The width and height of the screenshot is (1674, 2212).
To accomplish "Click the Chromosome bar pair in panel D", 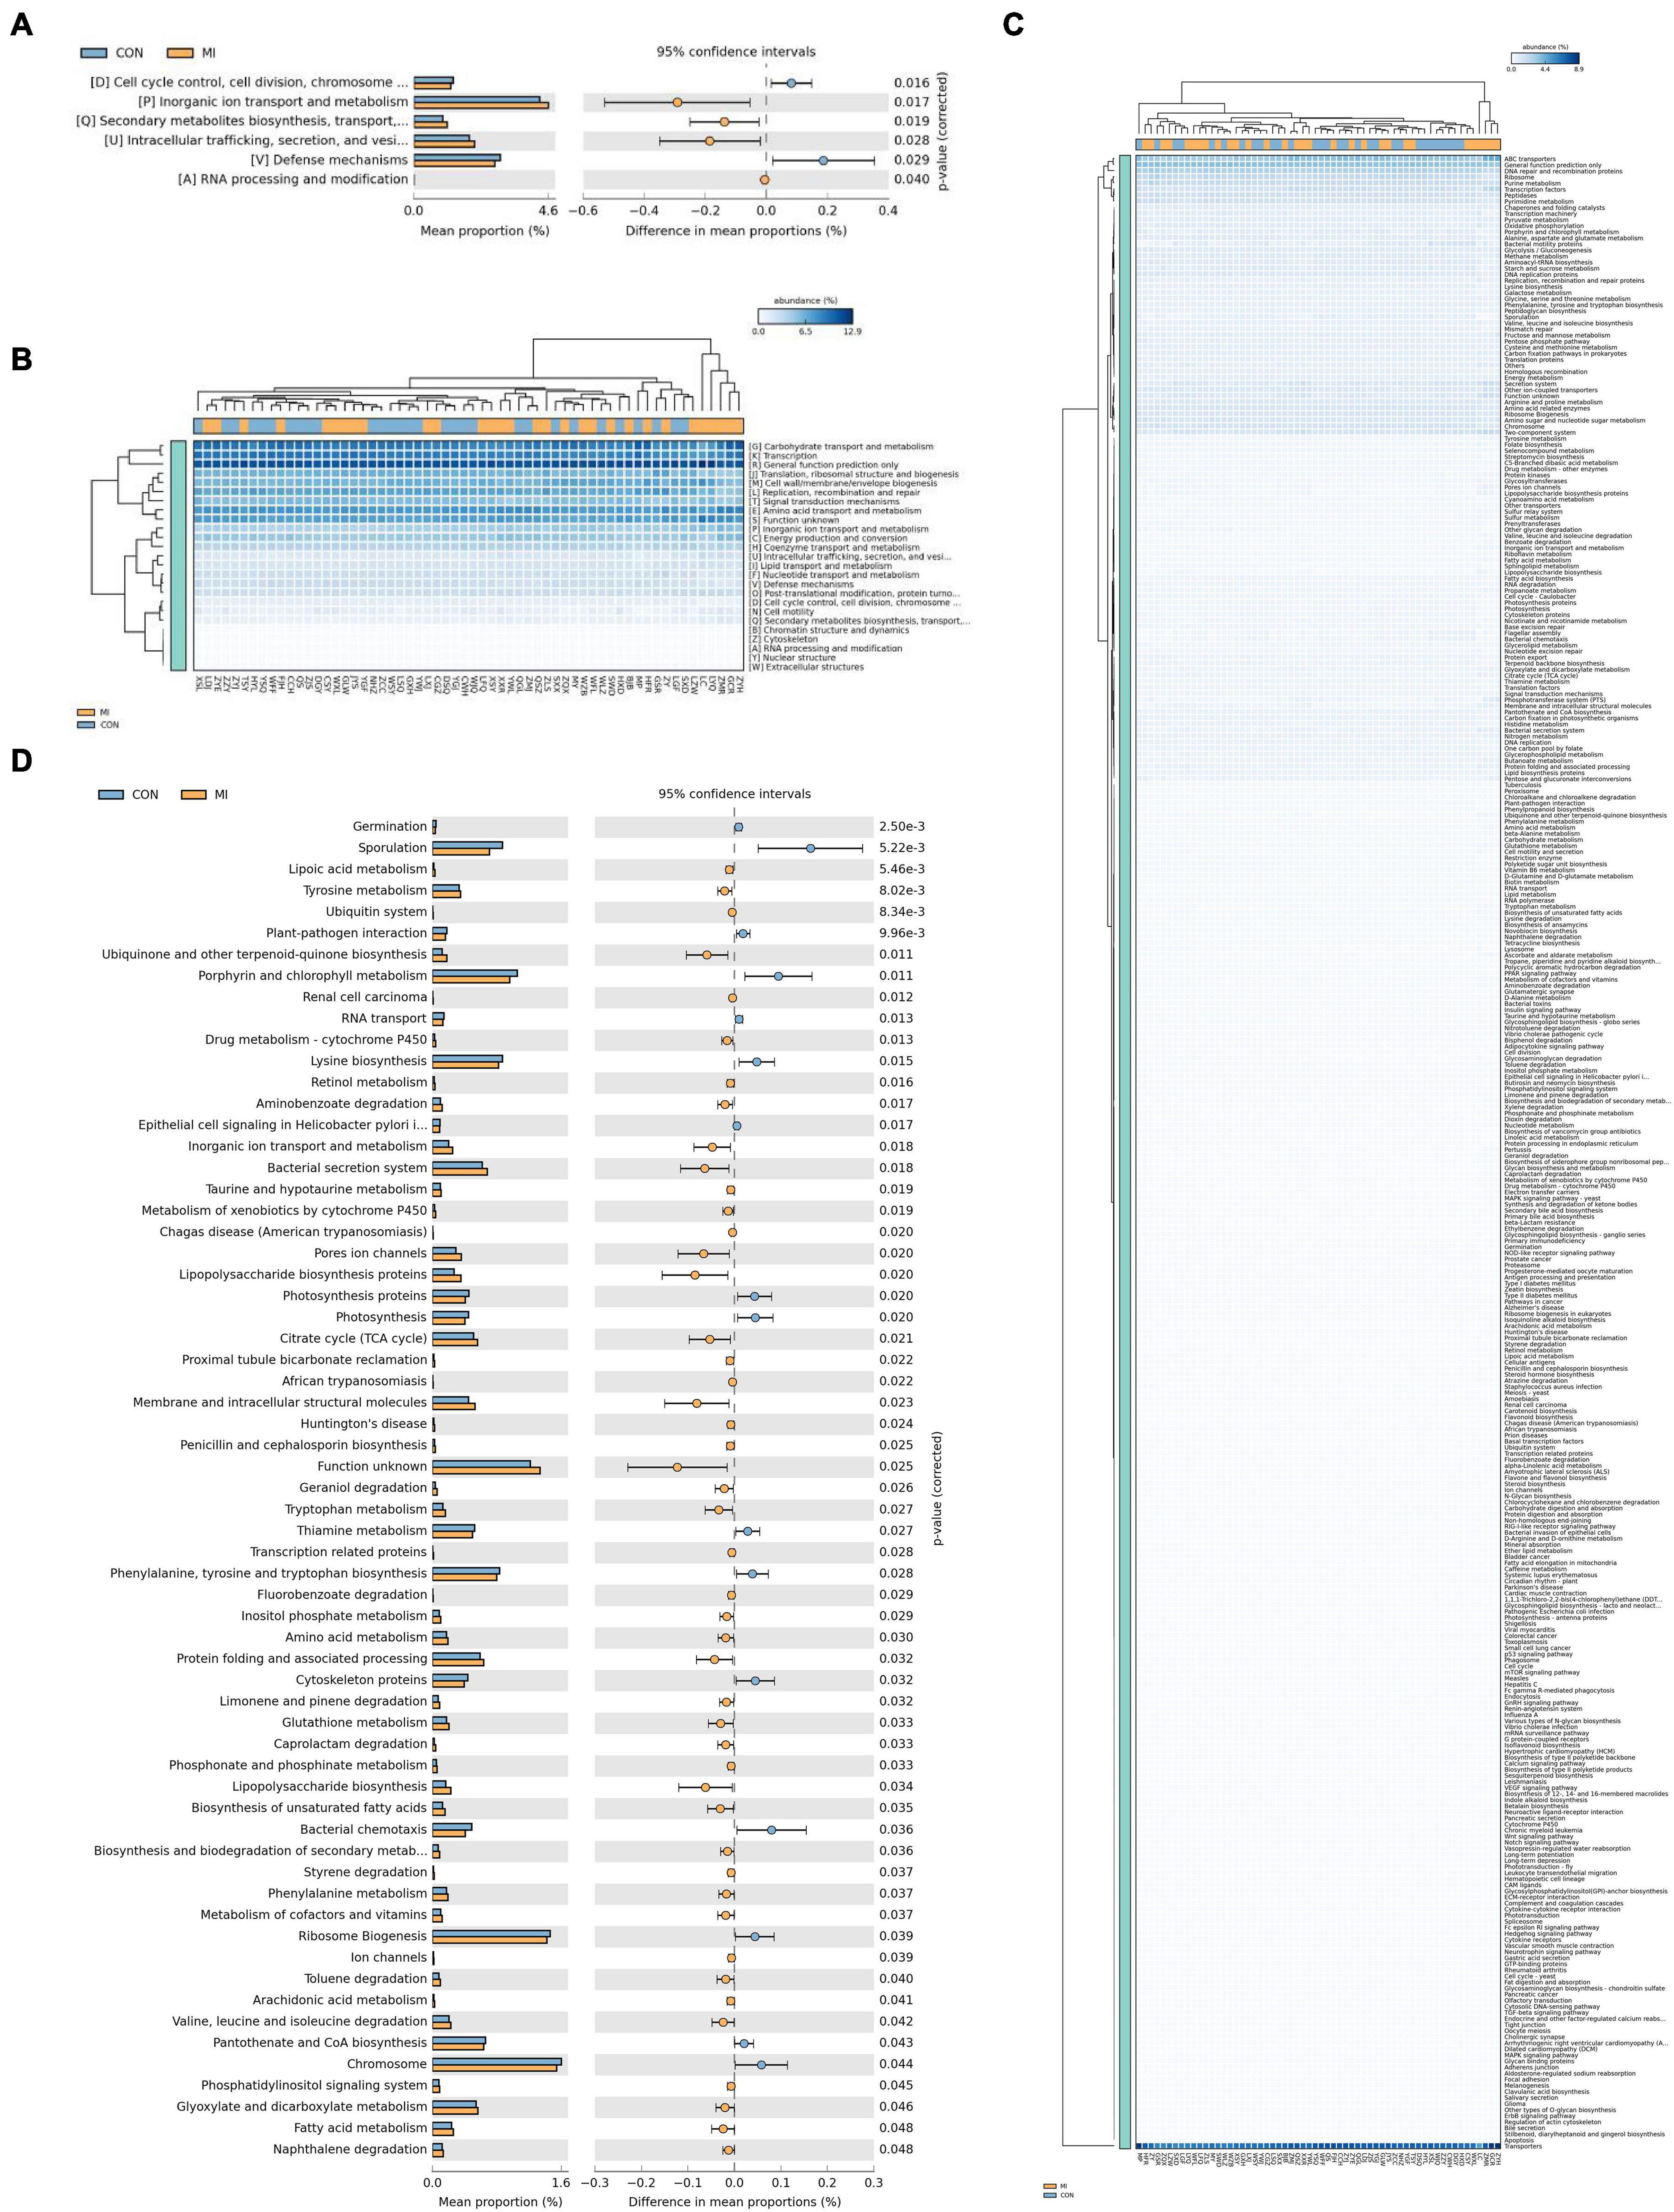I will click(x=497, y=2064).
